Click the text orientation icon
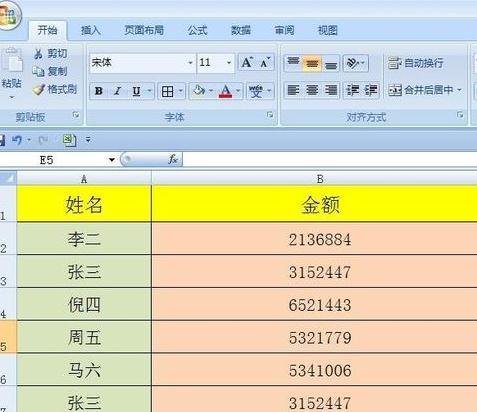This screenshot has height=412, width=477. tap(353, 62)
